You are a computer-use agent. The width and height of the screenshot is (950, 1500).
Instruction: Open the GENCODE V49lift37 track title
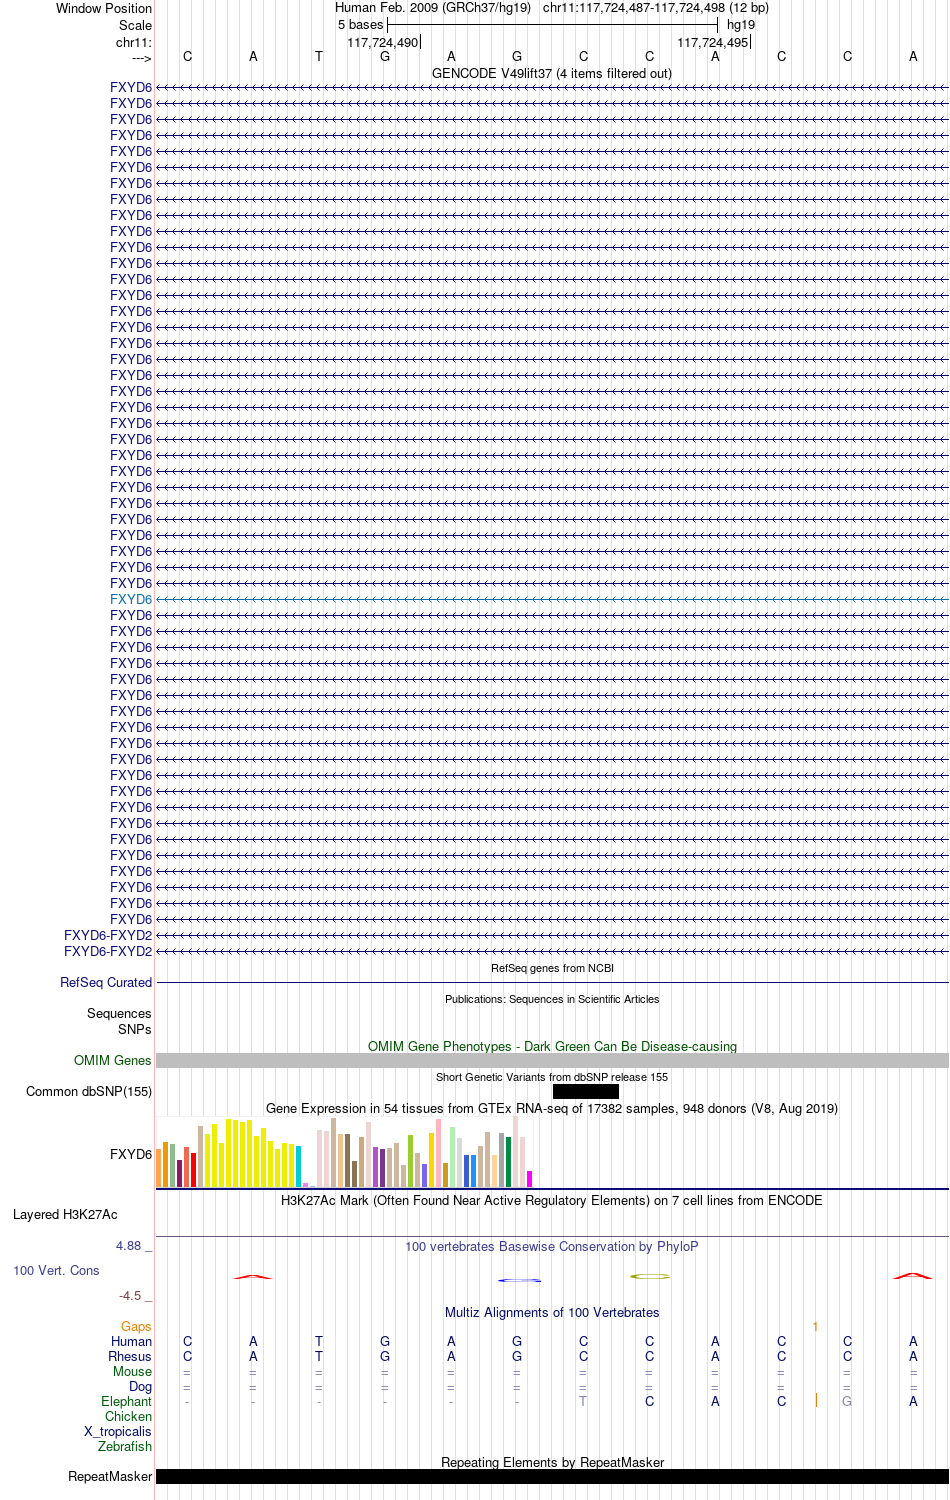coord(552,73)
